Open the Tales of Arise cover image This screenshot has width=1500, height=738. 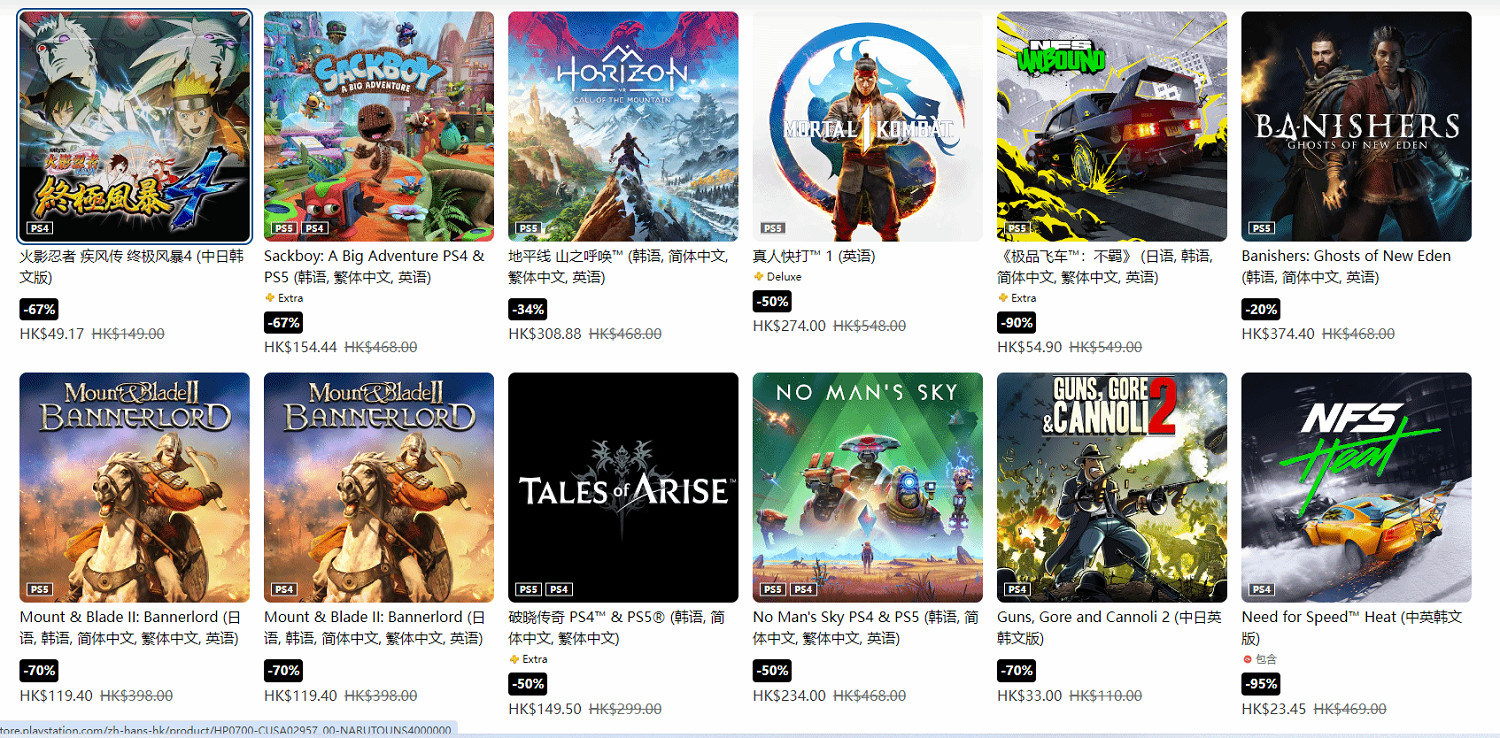click(623, 488)
